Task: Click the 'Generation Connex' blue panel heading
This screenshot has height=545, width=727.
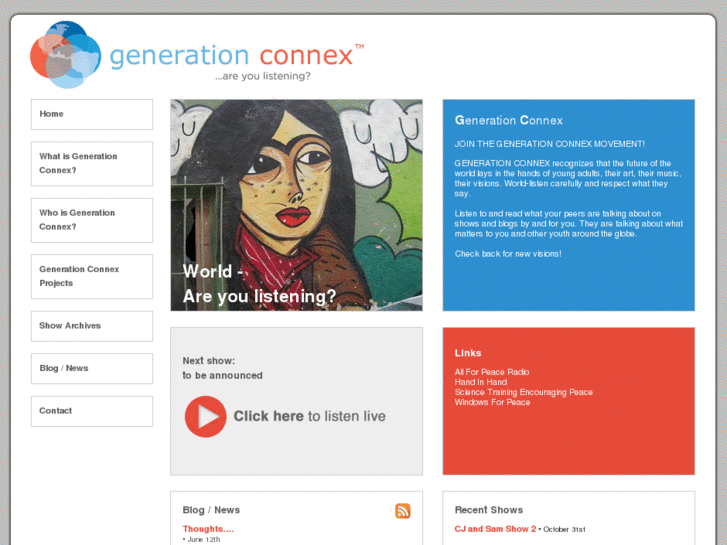Action: 509,121
